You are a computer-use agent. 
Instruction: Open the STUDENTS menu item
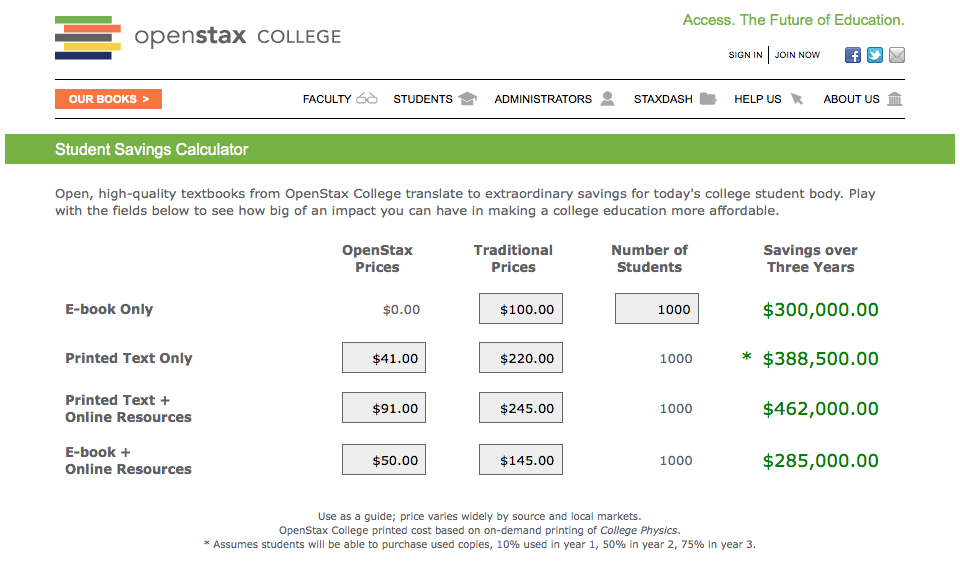(423, 99)
